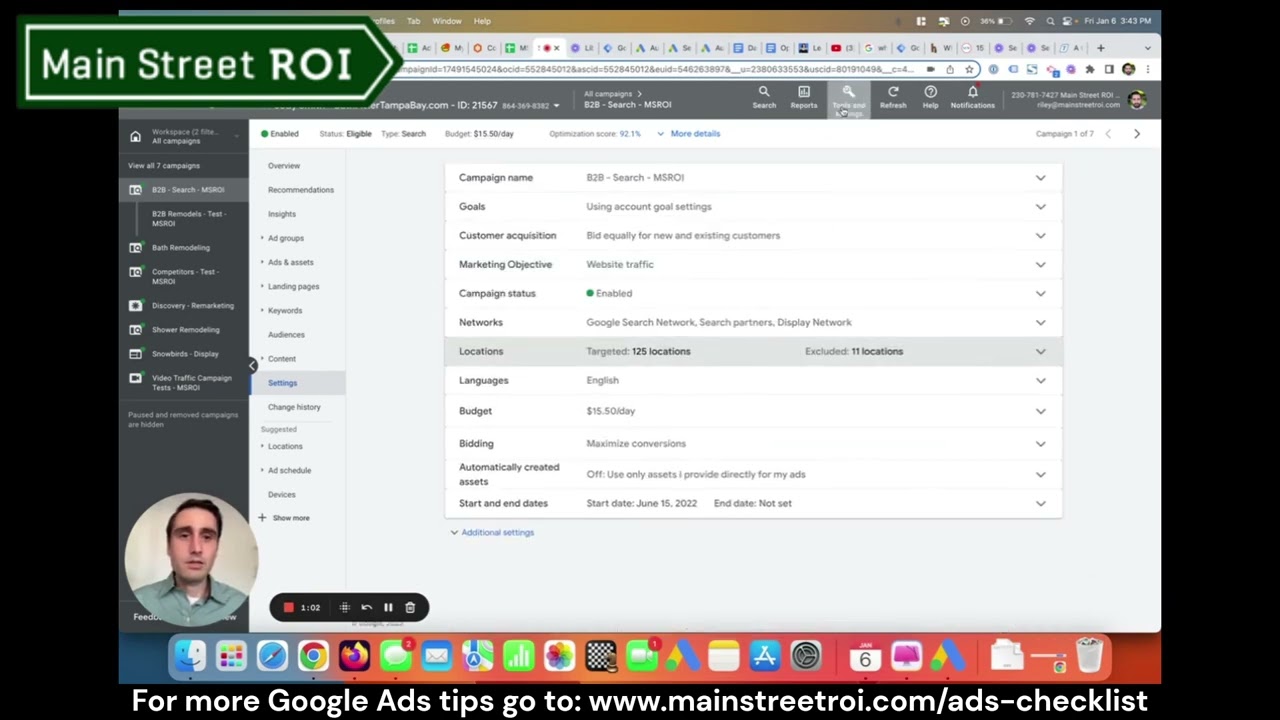The width and height of the screenshot is (1280, 720).
Task: Open Recommendations in the side menu
Action: 301,190
